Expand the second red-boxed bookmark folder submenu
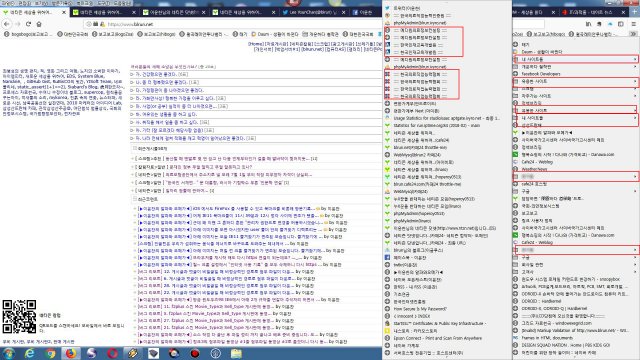The height and width of the screenshot is (360, 640). pos(576,81)
